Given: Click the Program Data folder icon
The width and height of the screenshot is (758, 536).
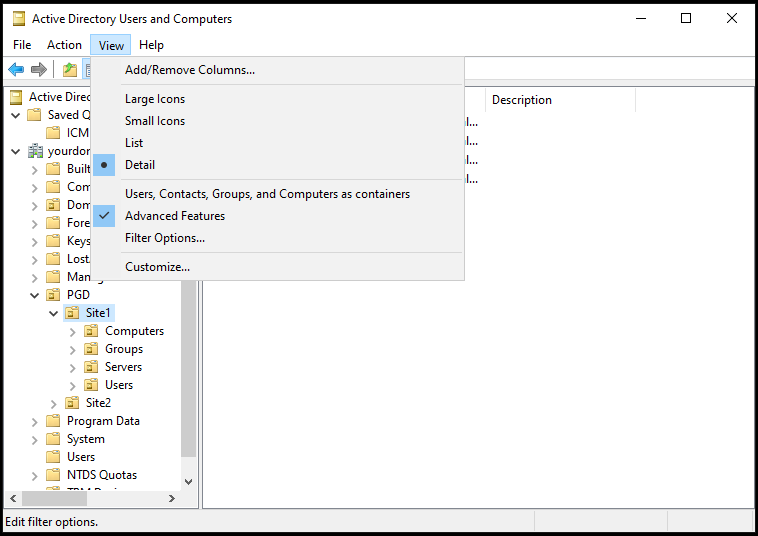Looking at the screenshot, I should tap(53, 421).
